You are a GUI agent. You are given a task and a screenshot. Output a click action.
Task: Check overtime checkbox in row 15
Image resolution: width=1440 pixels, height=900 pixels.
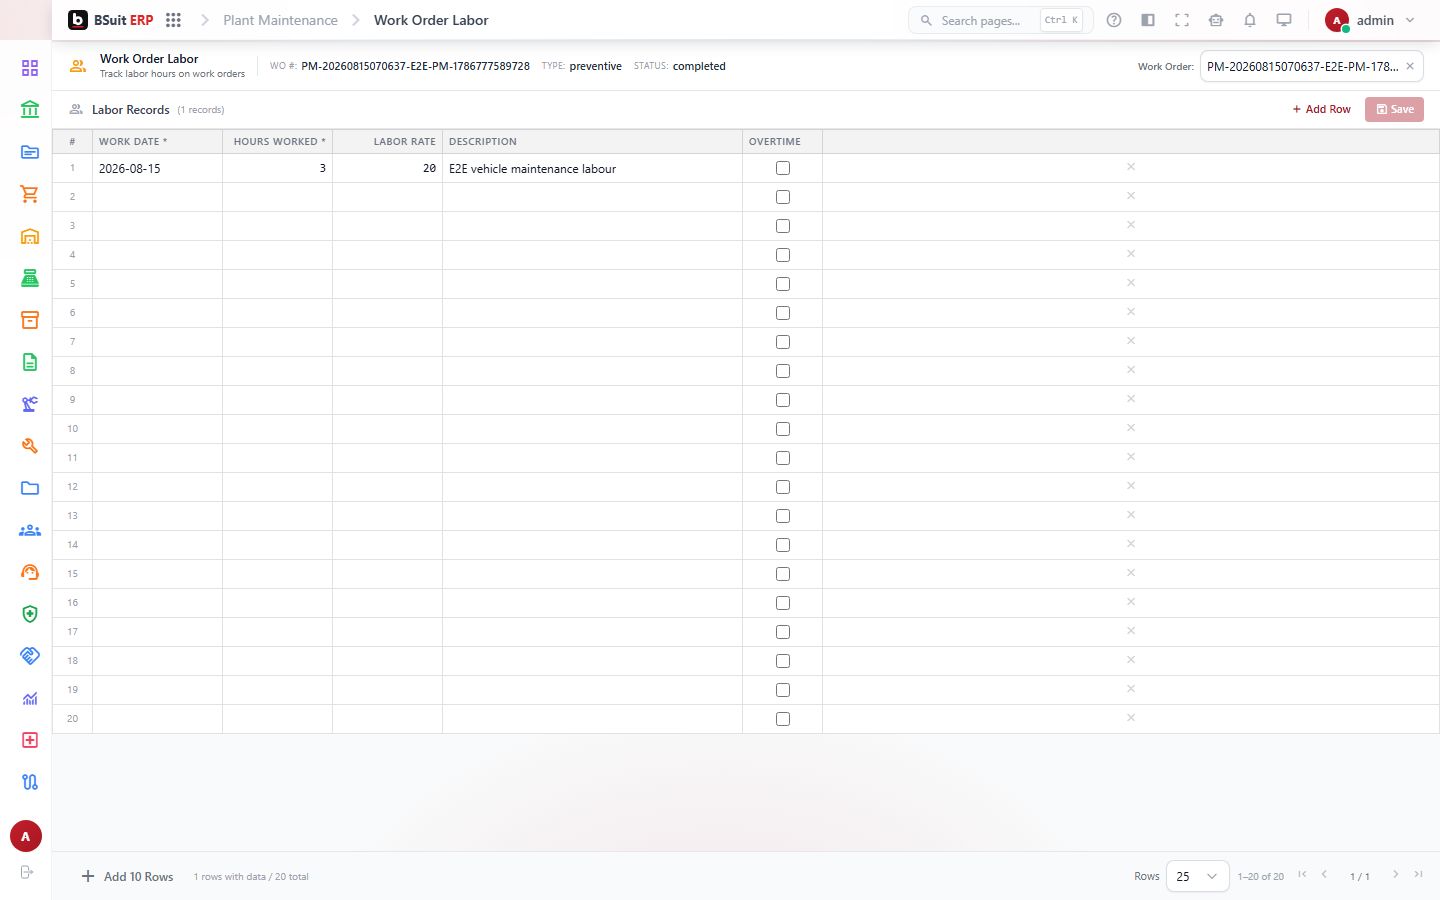[783, 574]
